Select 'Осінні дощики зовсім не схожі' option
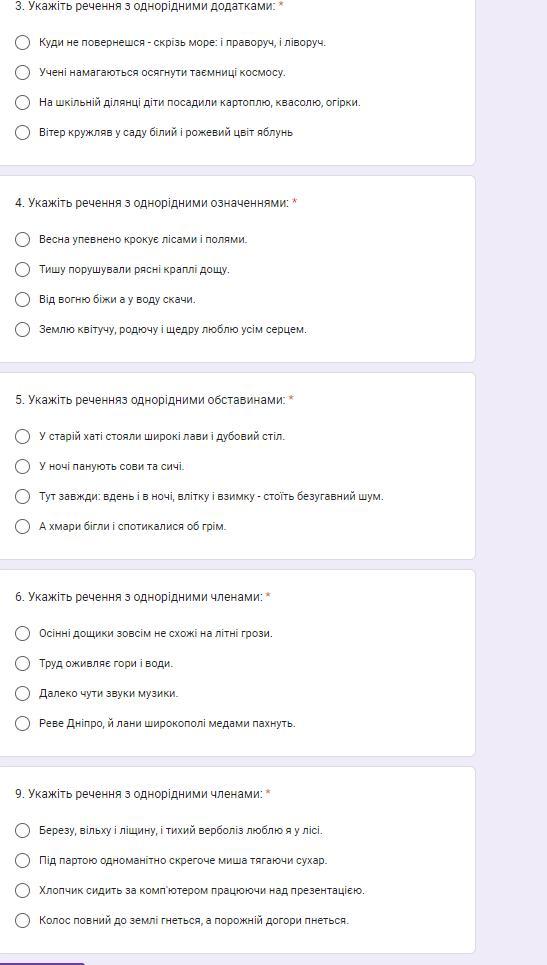 point(22,633)
